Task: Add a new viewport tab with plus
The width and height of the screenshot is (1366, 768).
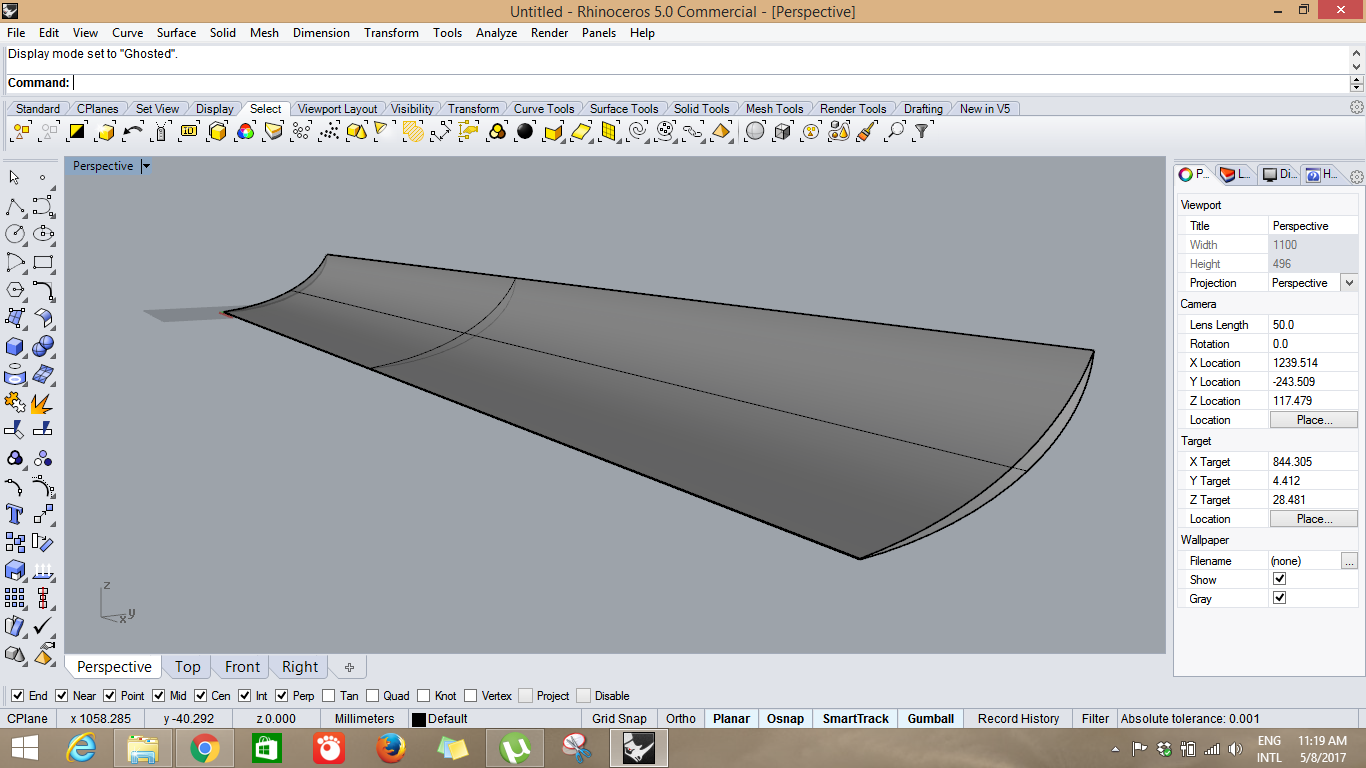Action: (x=349, y=667)
